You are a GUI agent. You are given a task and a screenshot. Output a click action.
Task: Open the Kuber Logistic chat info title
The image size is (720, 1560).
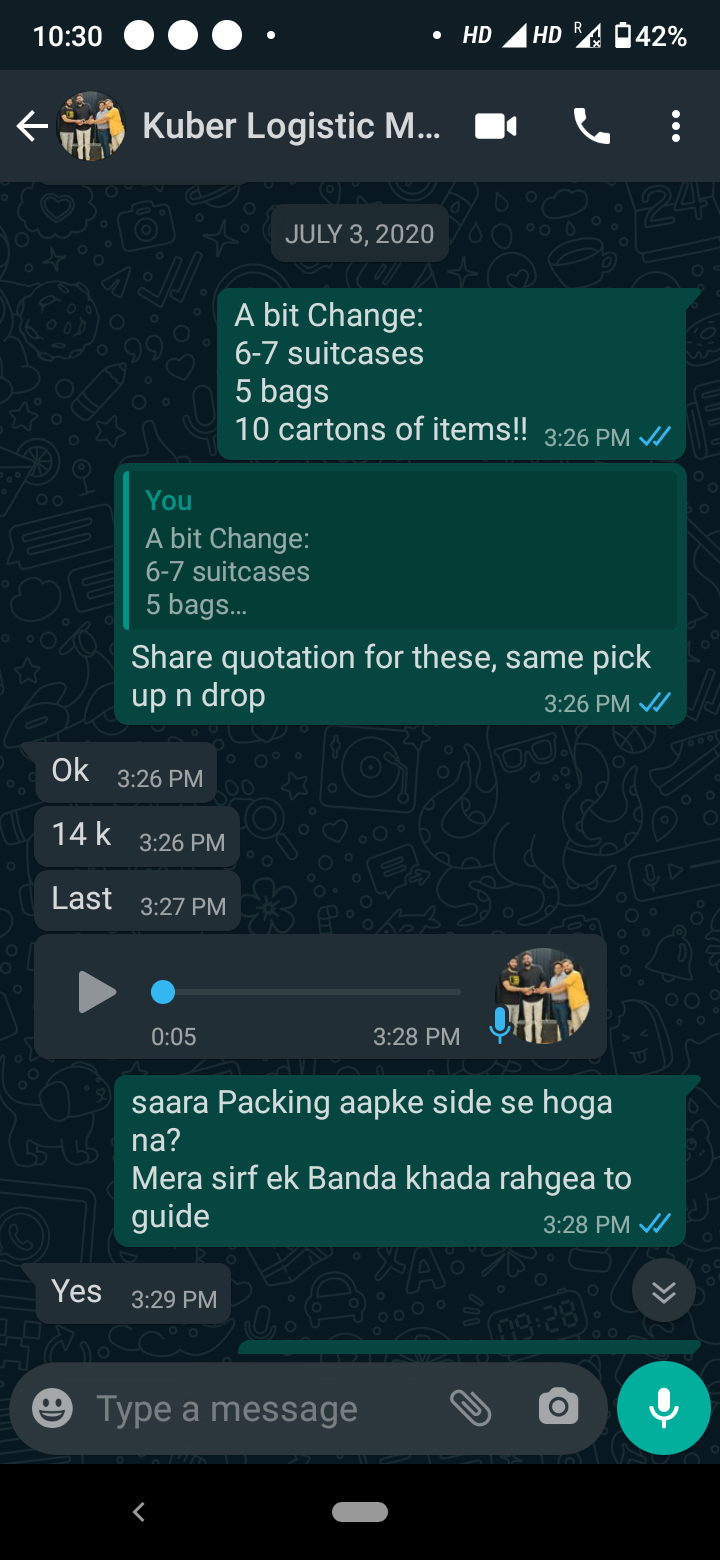[290, 126]
